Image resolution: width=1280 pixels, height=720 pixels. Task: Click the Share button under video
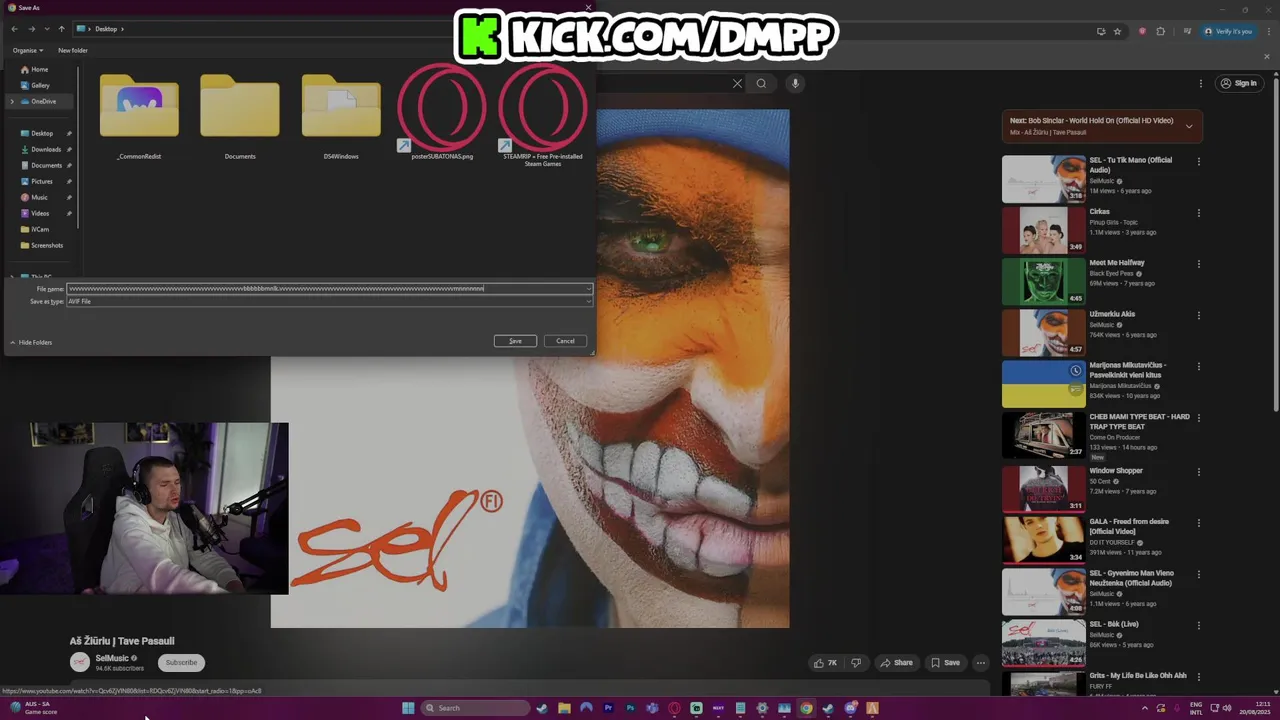(x=895, y=663)
